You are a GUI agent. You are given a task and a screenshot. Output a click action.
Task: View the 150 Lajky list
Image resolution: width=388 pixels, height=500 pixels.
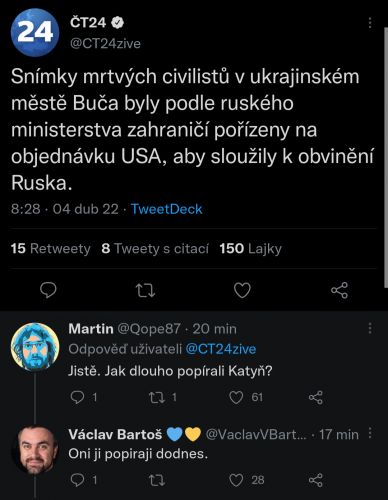(x=251, y=249)
